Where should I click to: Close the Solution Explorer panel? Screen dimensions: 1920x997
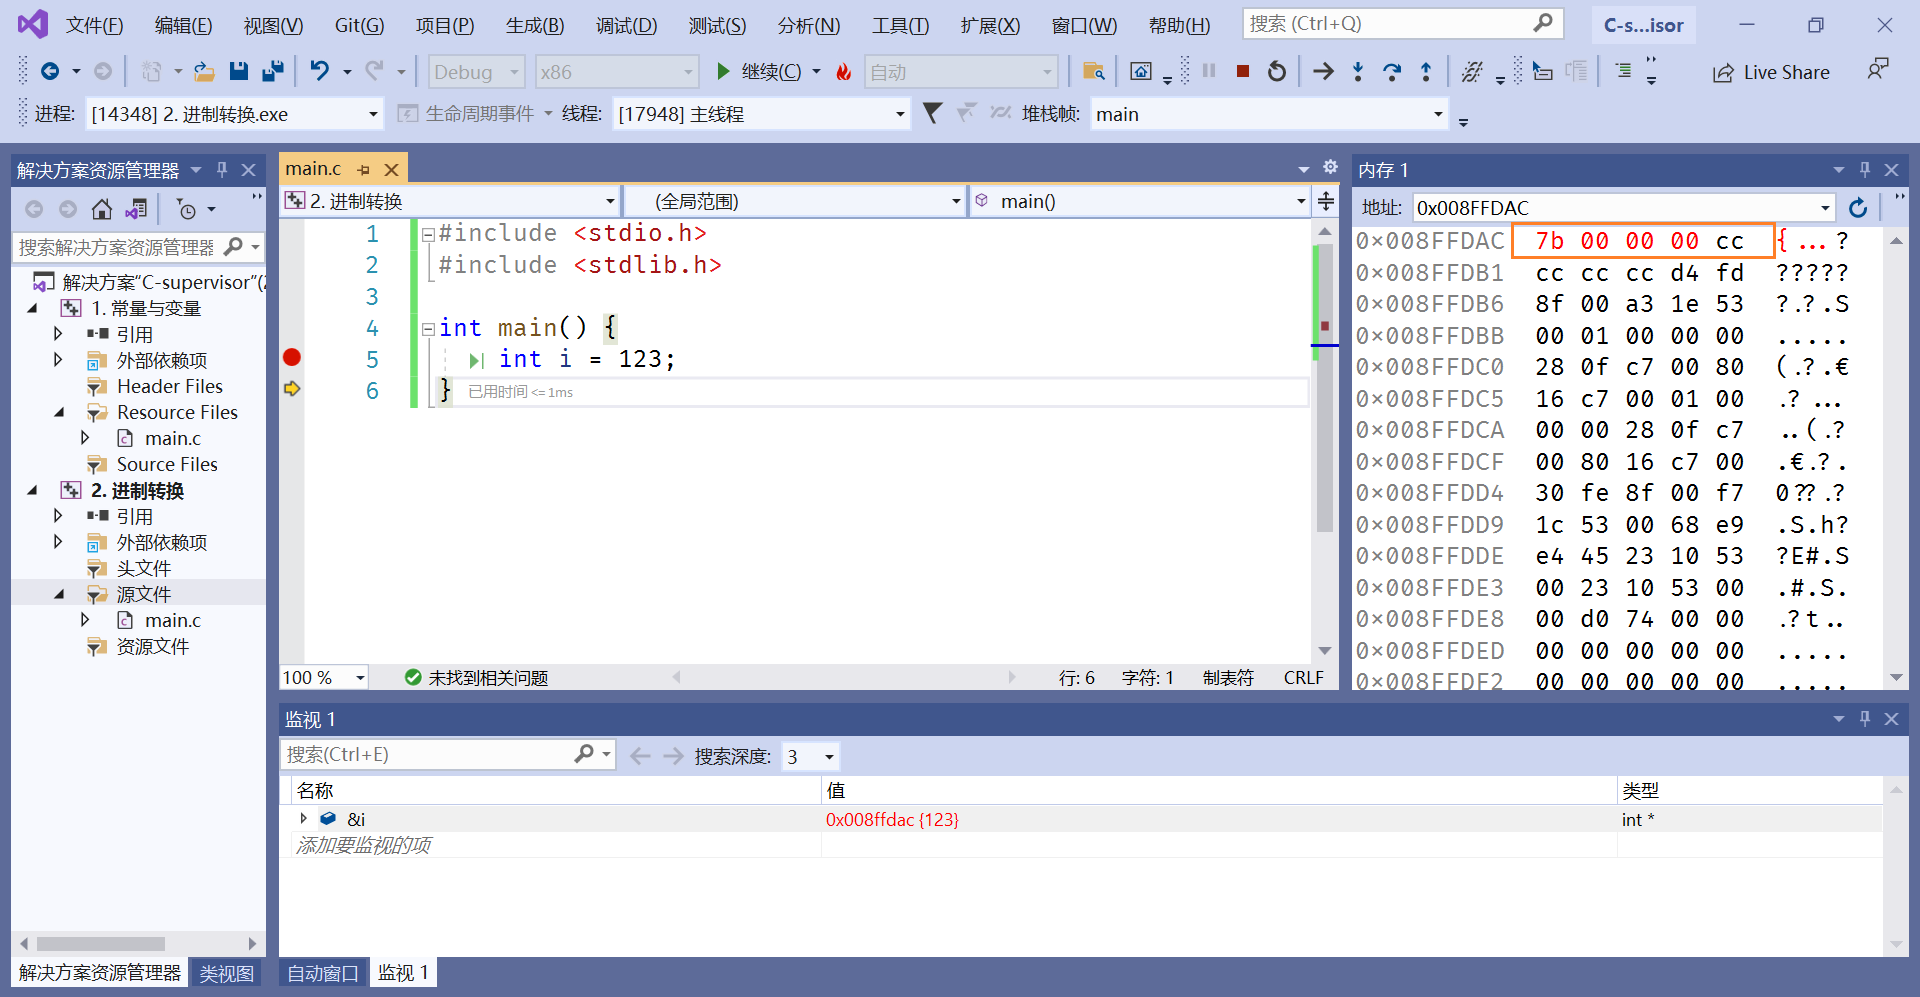pyautogui.click(x=249, y=170)
